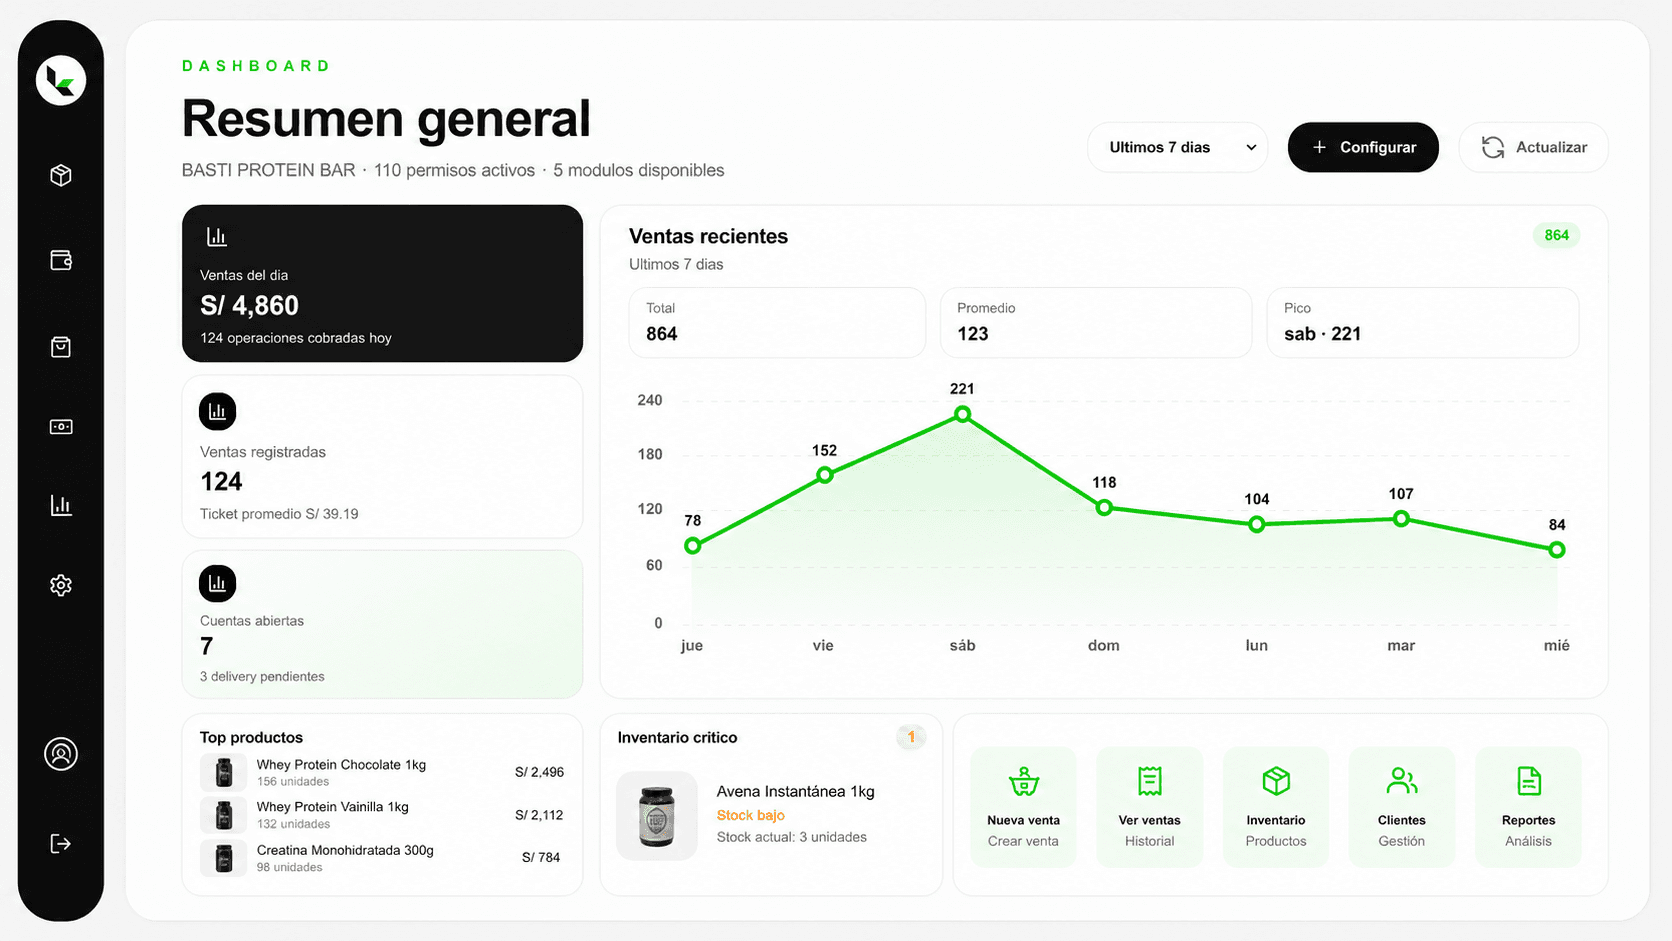
Task: Open the settings gear in the sidebar
Action: [x=61, y=585]
